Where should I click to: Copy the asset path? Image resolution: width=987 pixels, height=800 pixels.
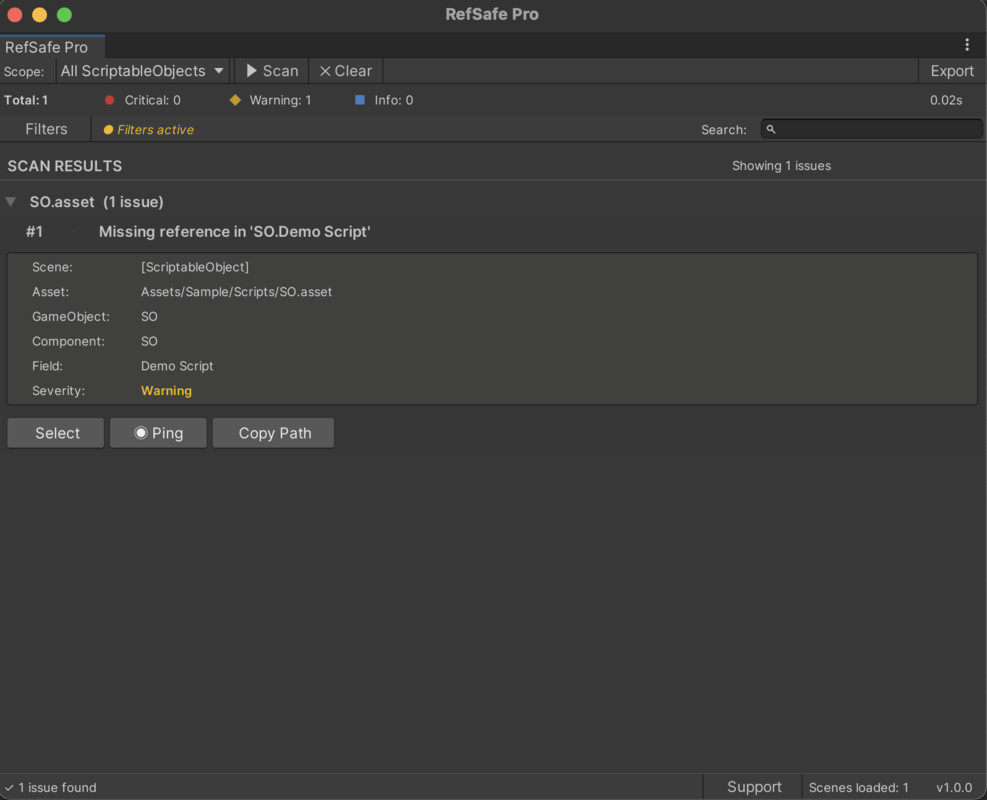pyautogui.click(x=273, y=433)
